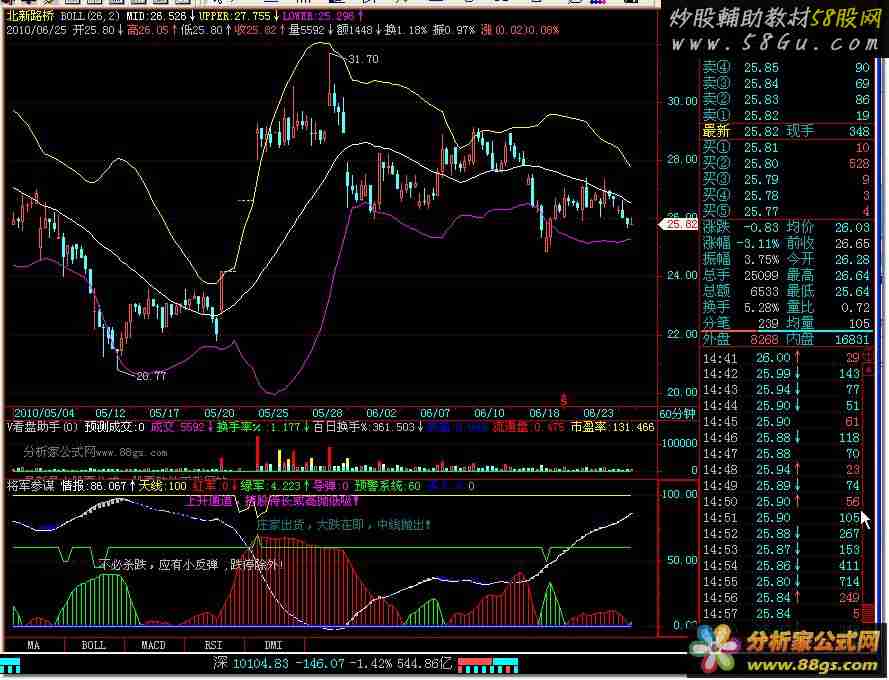Click the 卖② ask row at 25.83
889x680 pixels.
pyautogui.click(x=786, y=99)
